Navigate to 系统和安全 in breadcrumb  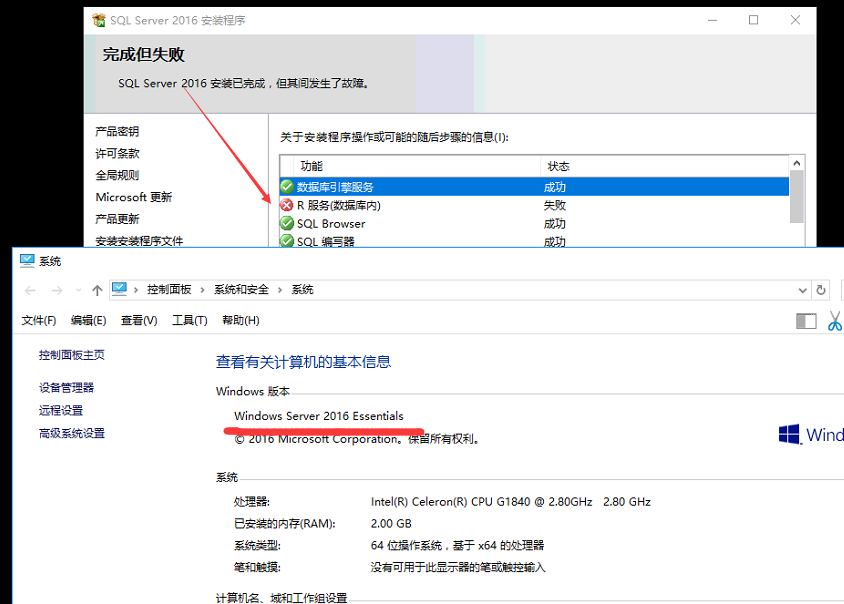[241, 290]
